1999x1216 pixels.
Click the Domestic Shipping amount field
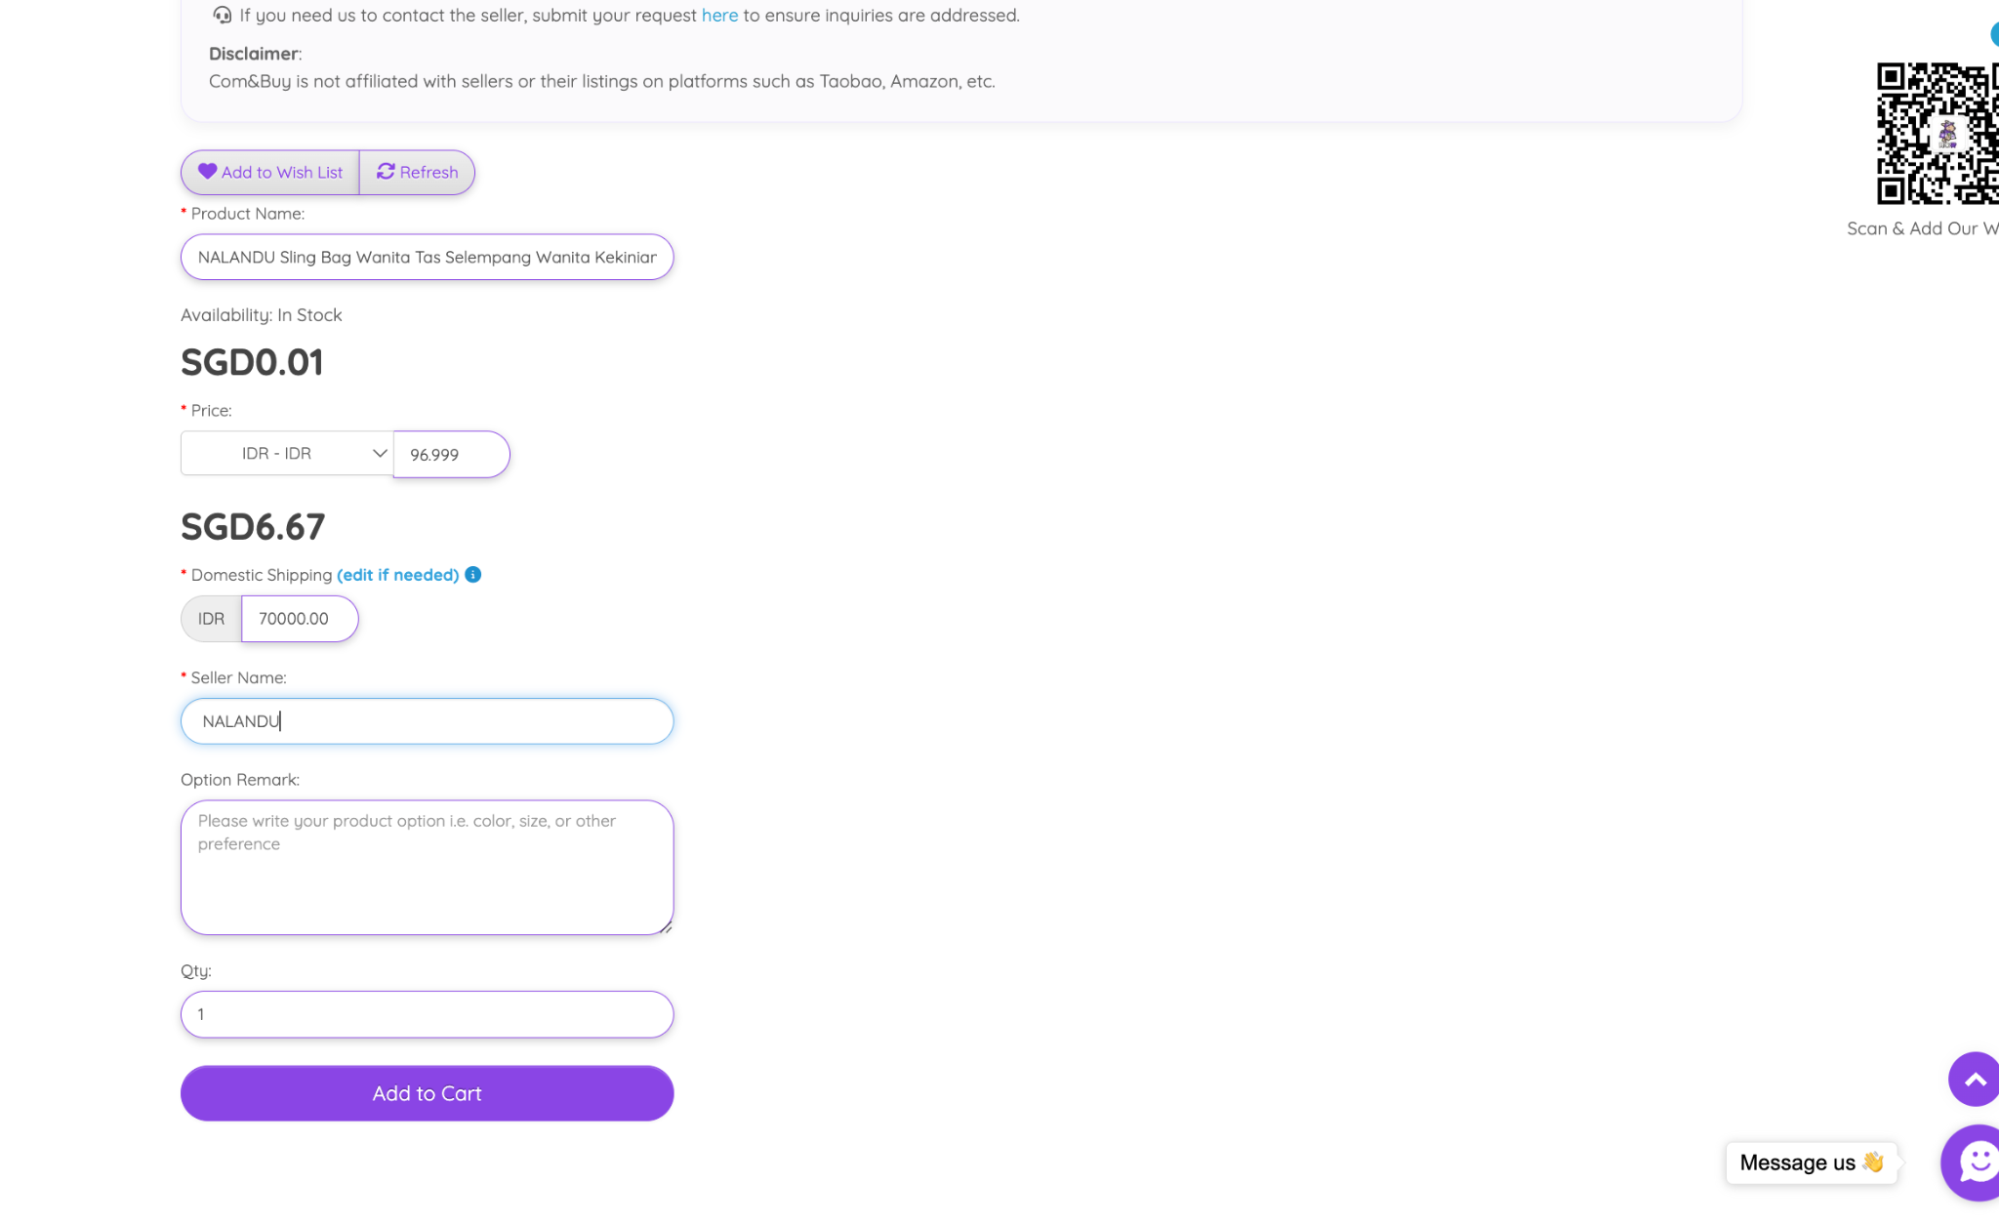[x=299, y=618]
